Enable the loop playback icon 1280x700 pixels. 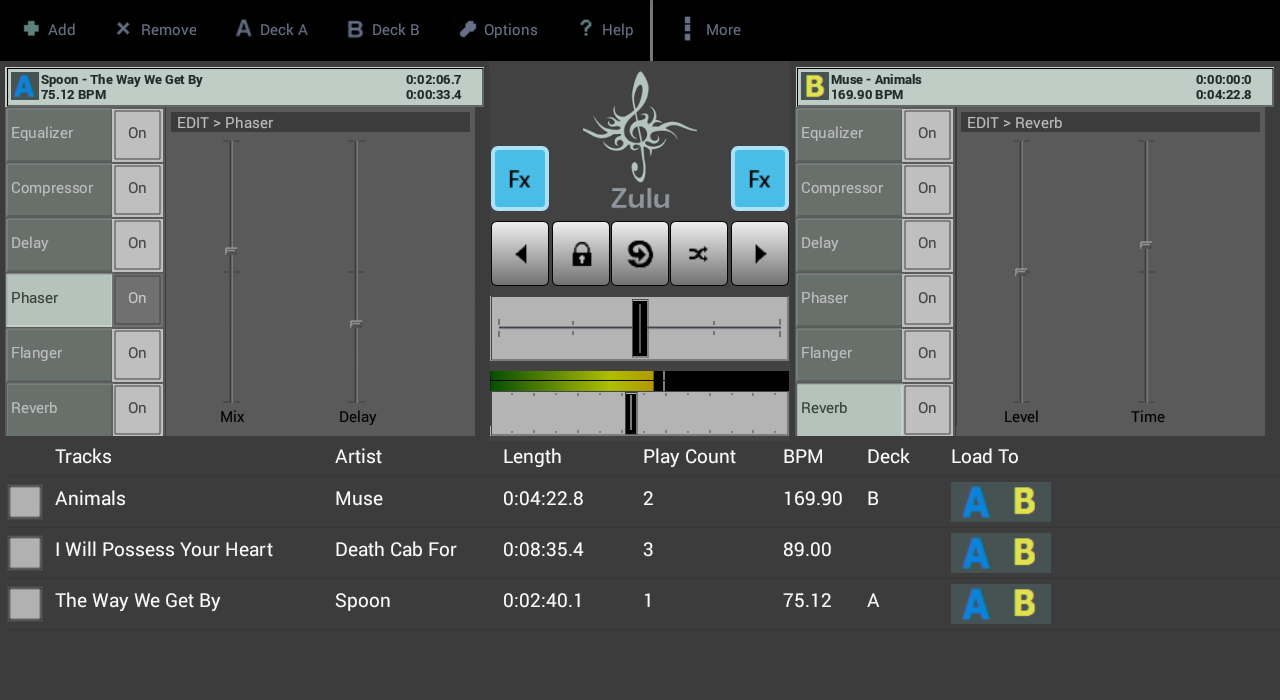(640, 253)
